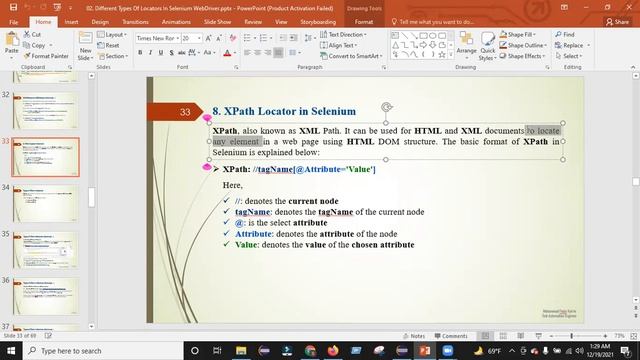Increase list indent level
This screenshot has height=360, width=640.
pyautogui.click(x=293, y=38)
